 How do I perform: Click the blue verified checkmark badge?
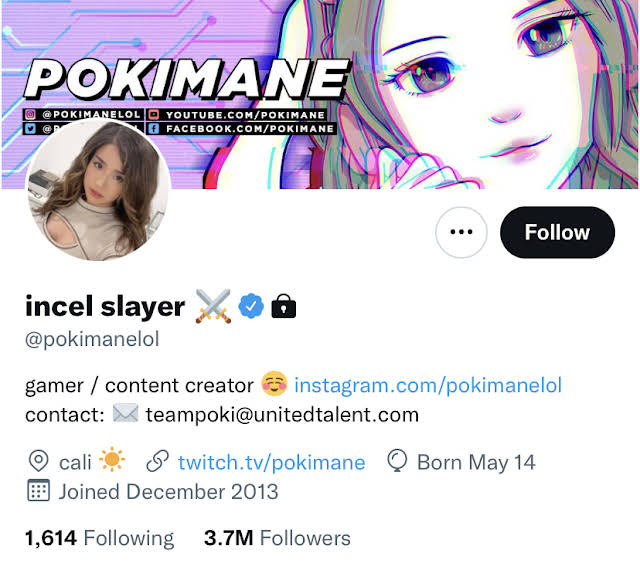pyautogui.click(x=251, y=306)
